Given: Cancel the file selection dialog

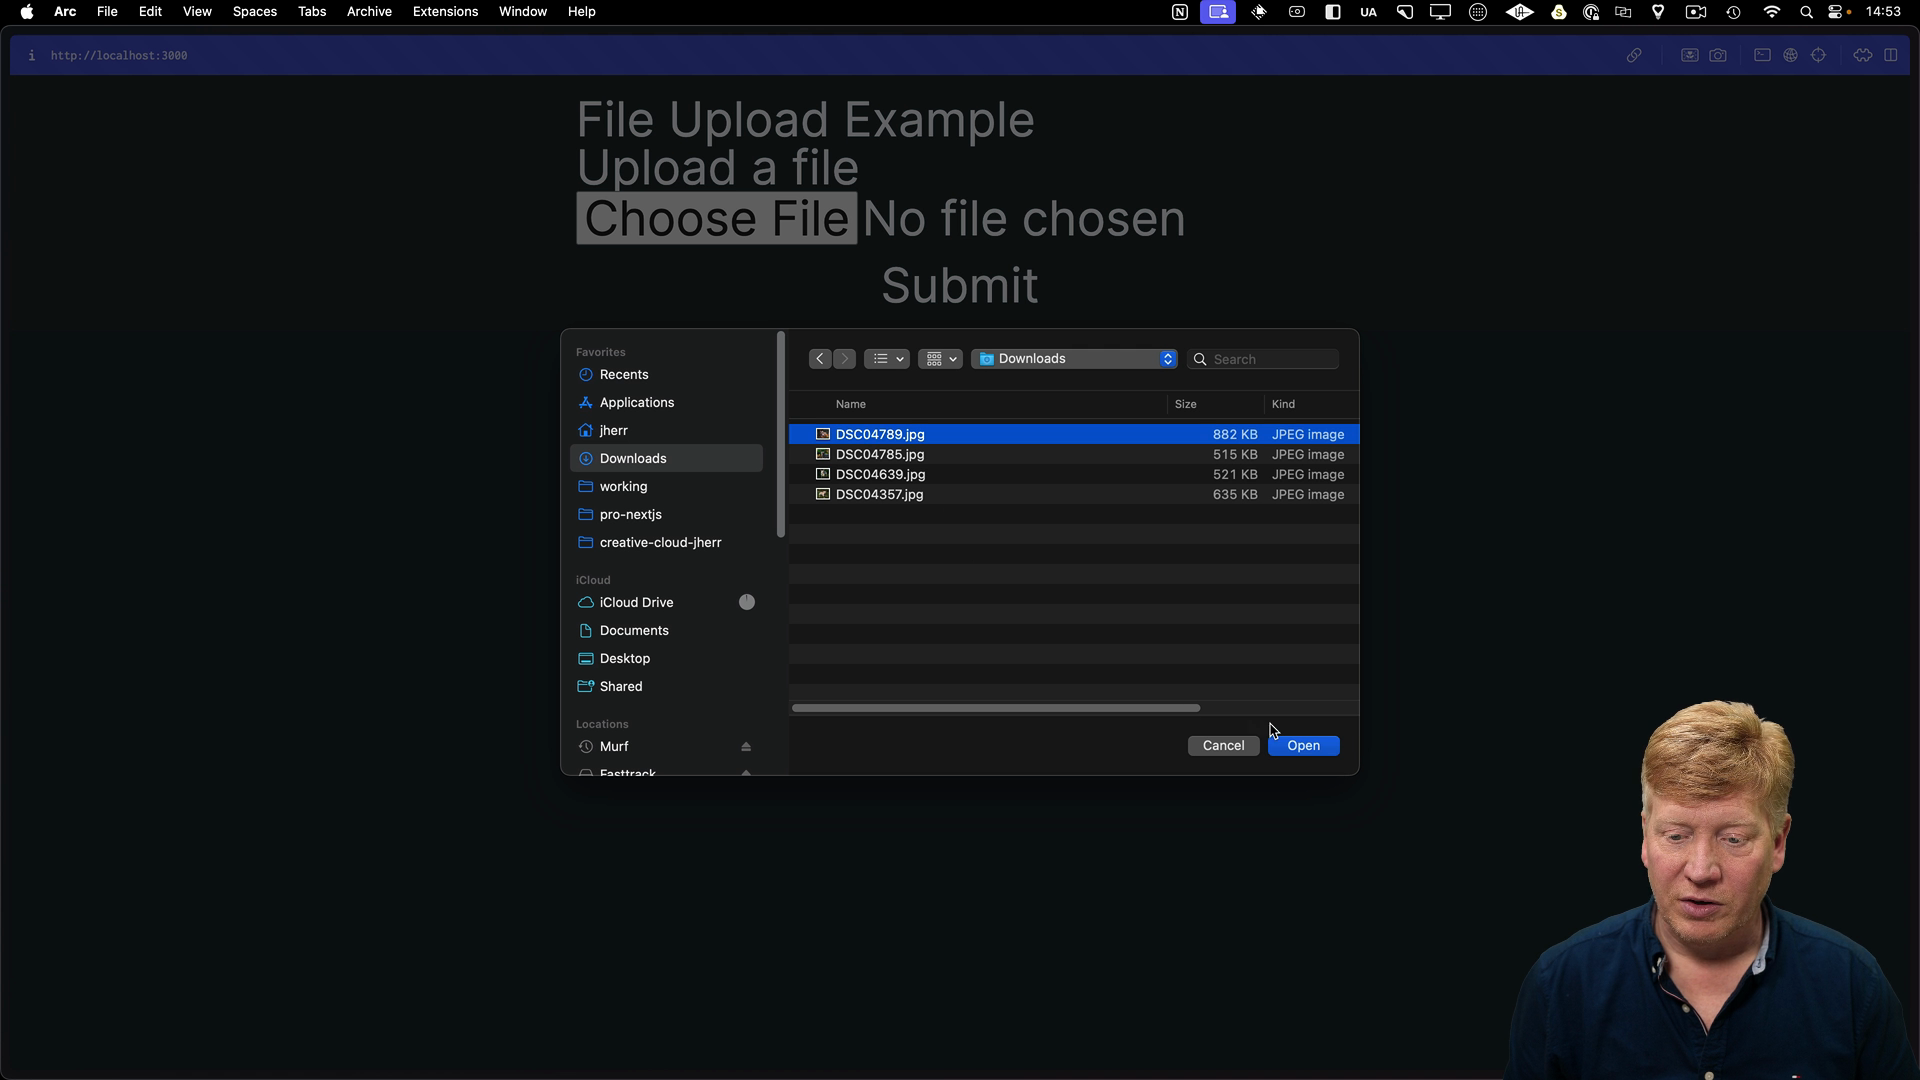Looking at the screenshot, I should tap(1223, 746).
